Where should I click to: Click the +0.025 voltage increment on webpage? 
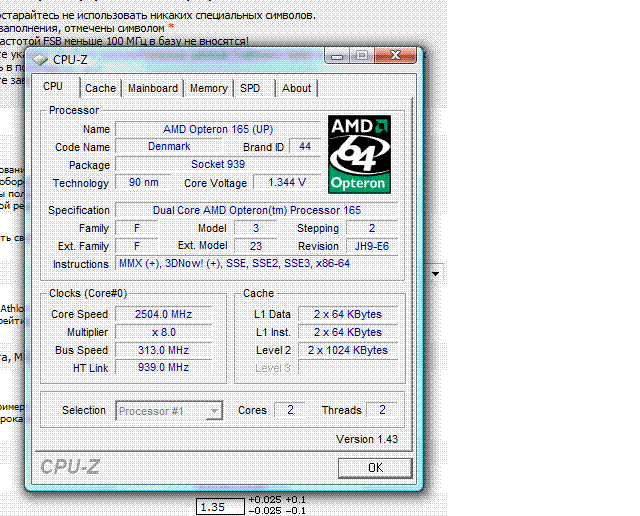click(x=265, y=500)
